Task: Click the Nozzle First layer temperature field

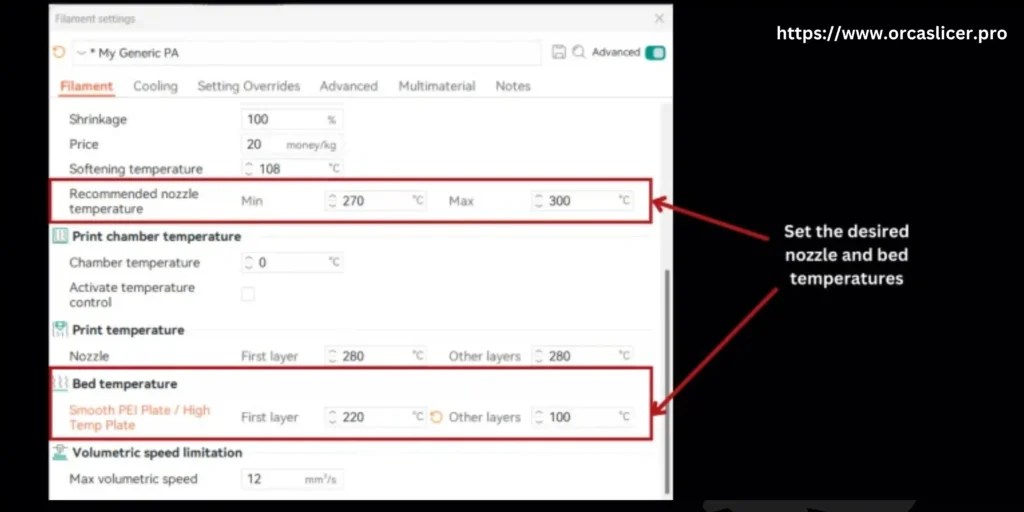Action: pyautogui.click(x=376, y=356)
